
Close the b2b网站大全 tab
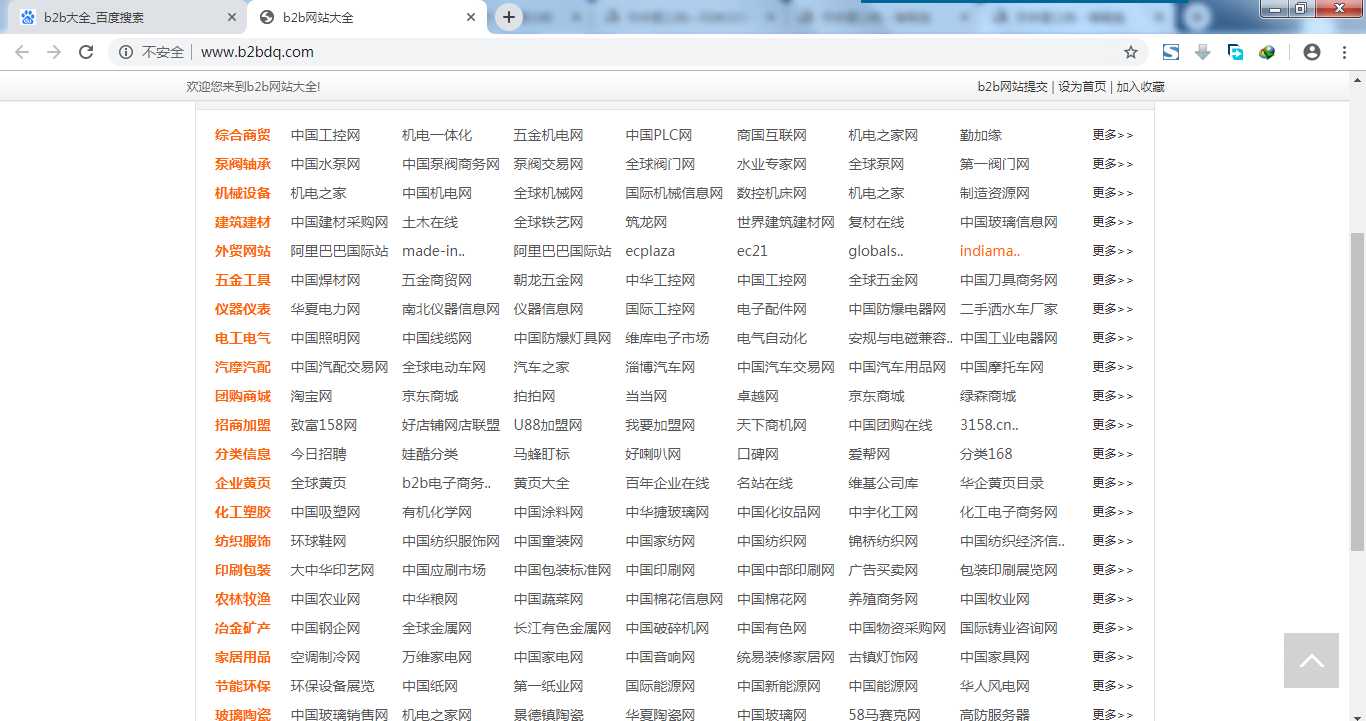(472, 17)
